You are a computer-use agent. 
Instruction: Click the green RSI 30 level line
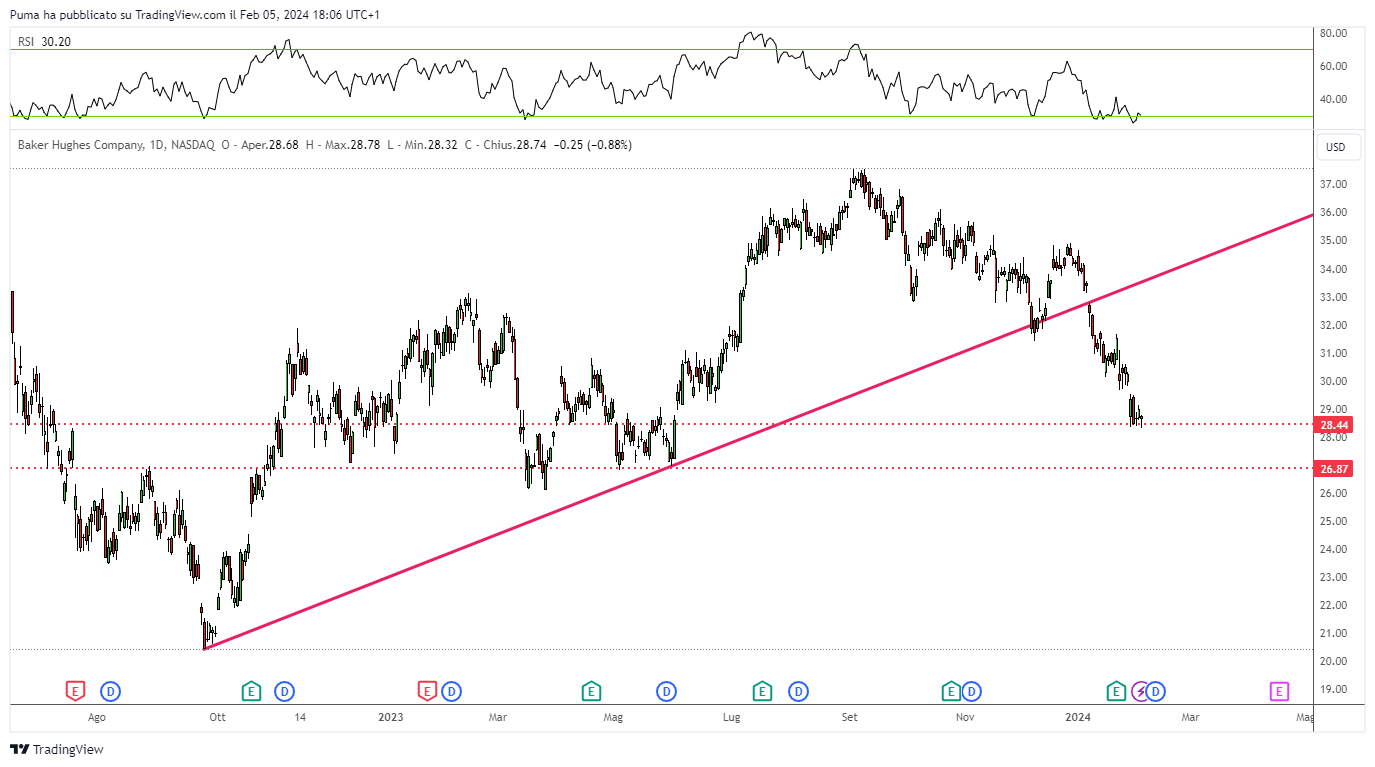coord(660,116)
